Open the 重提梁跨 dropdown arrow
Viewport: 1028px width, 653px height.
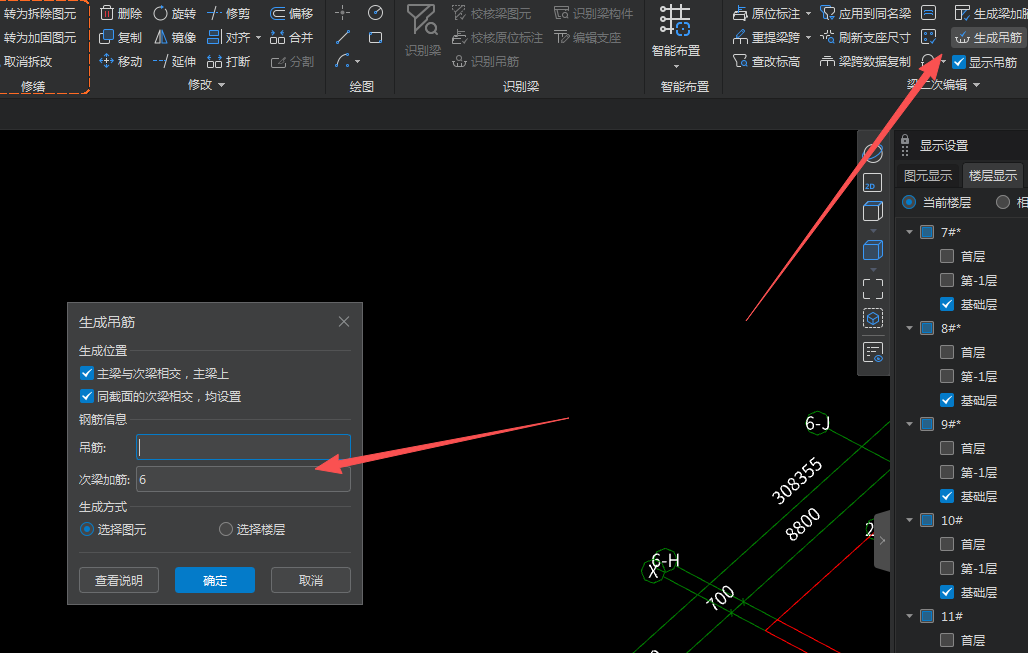[808, 38]
